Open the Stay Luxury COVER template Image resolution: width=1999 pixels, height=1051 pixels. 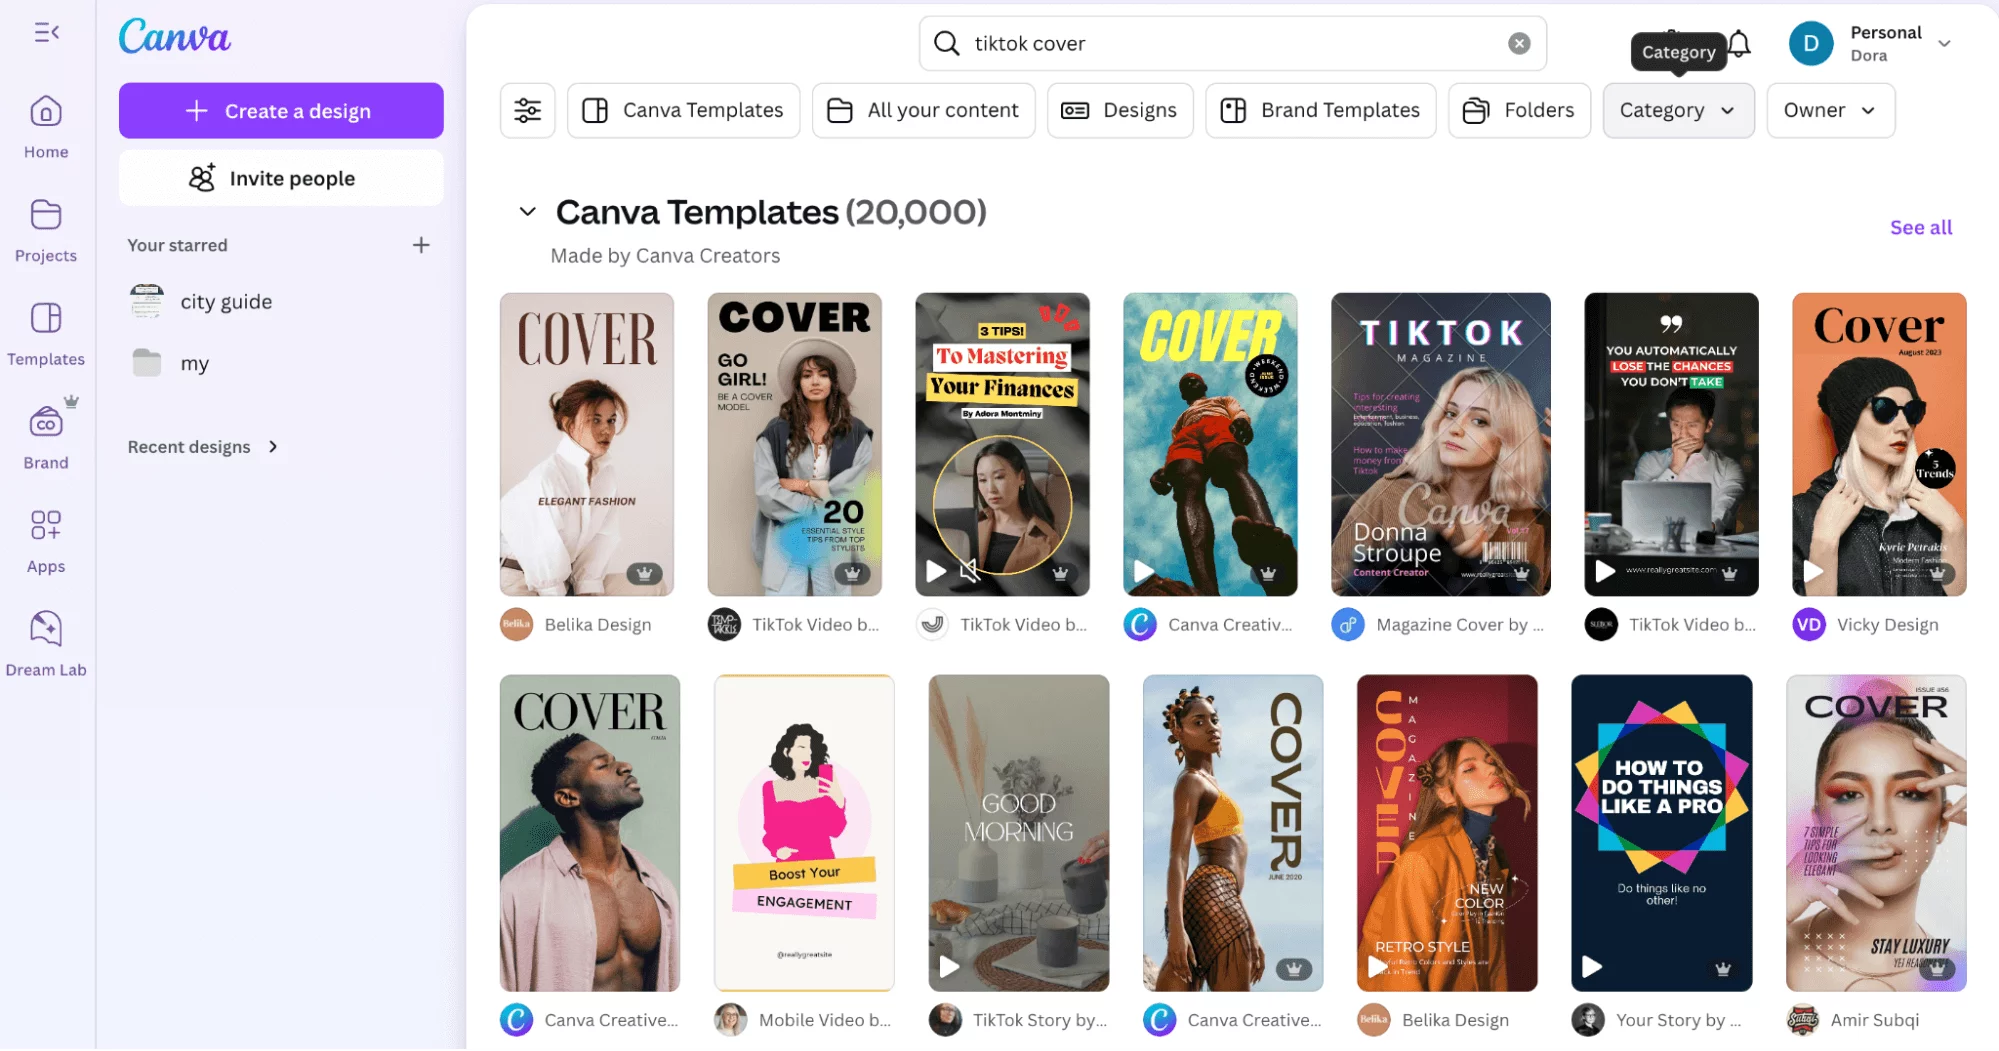[x=1876, y=833]
